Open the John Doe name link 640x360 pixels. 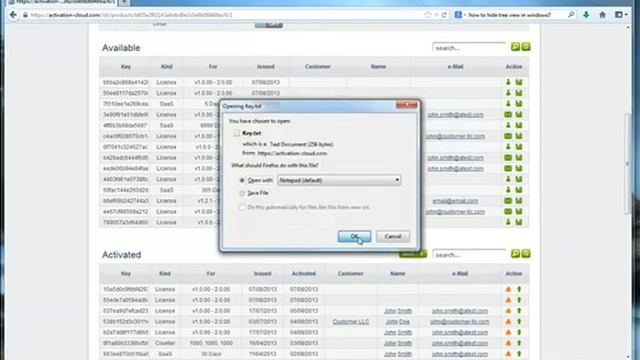pyautogui.click(x=398, y=322)
